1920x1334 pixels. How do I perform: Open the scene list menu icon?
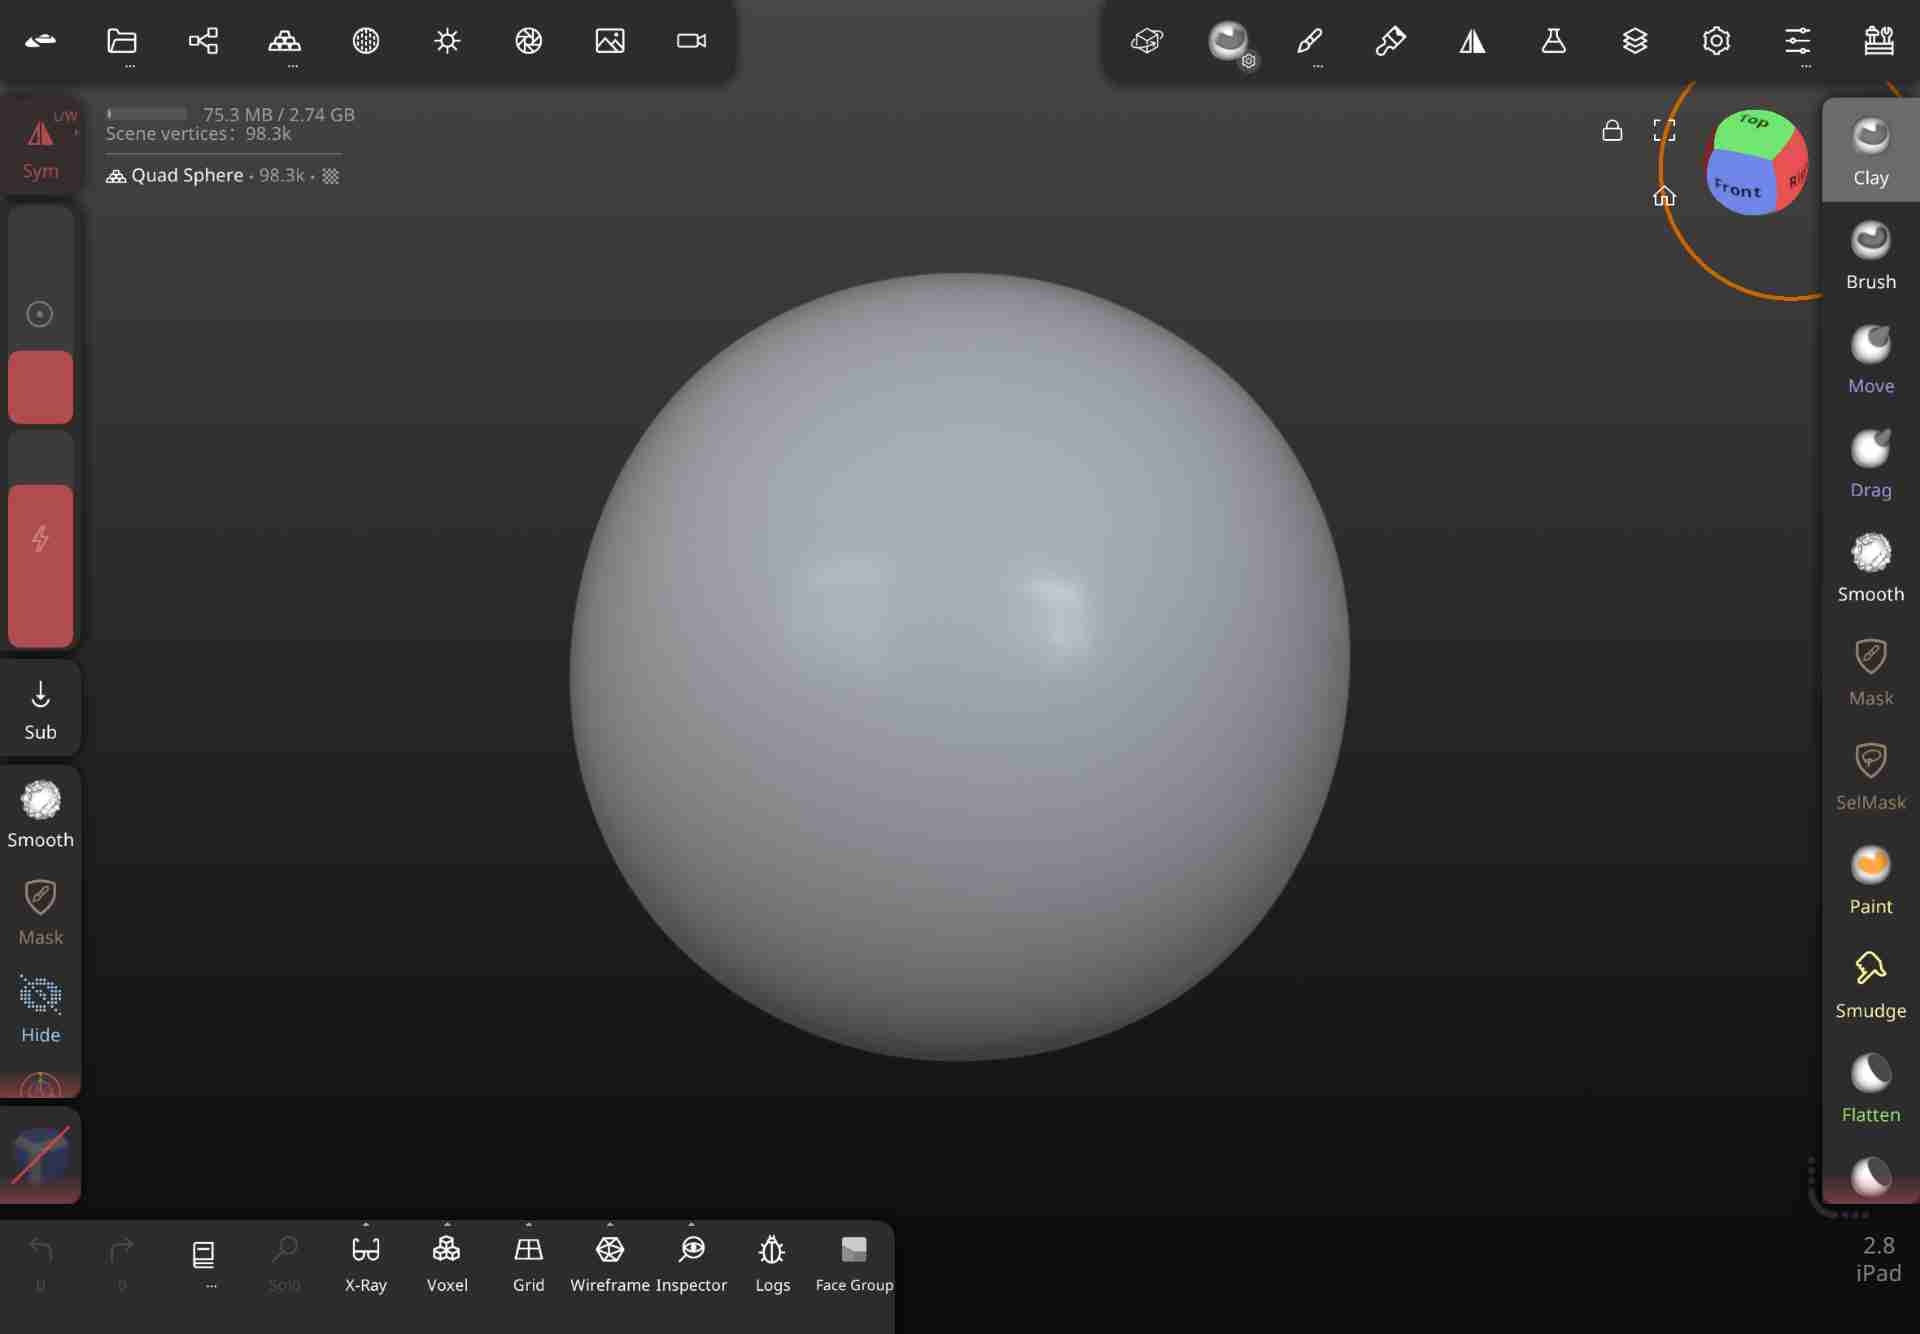tap(203, 1254)
